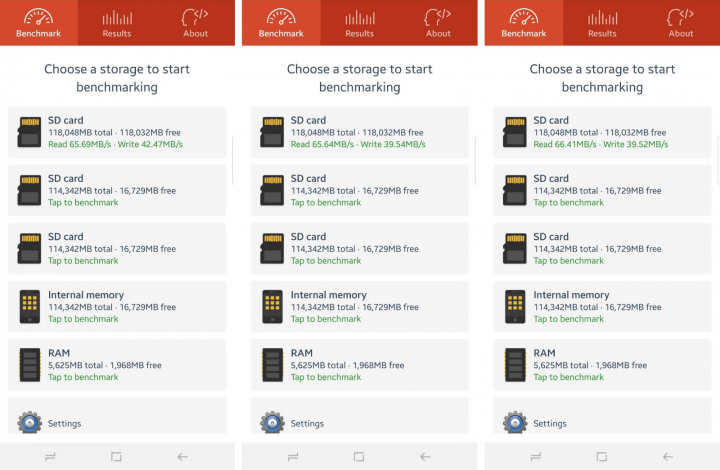Click RAM chip icon in right screen
Image resolution: width=720 pixels, height=470 pixels.
click(515, 365)
